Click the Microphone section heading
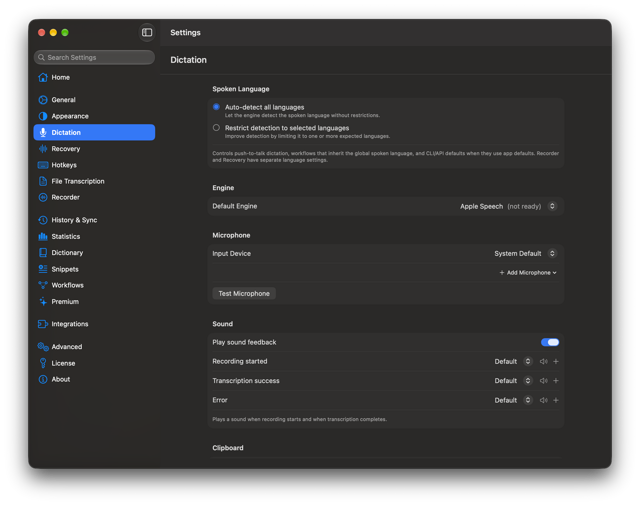The height and width of the screenshot is (506, 640). tap(231, 235)
